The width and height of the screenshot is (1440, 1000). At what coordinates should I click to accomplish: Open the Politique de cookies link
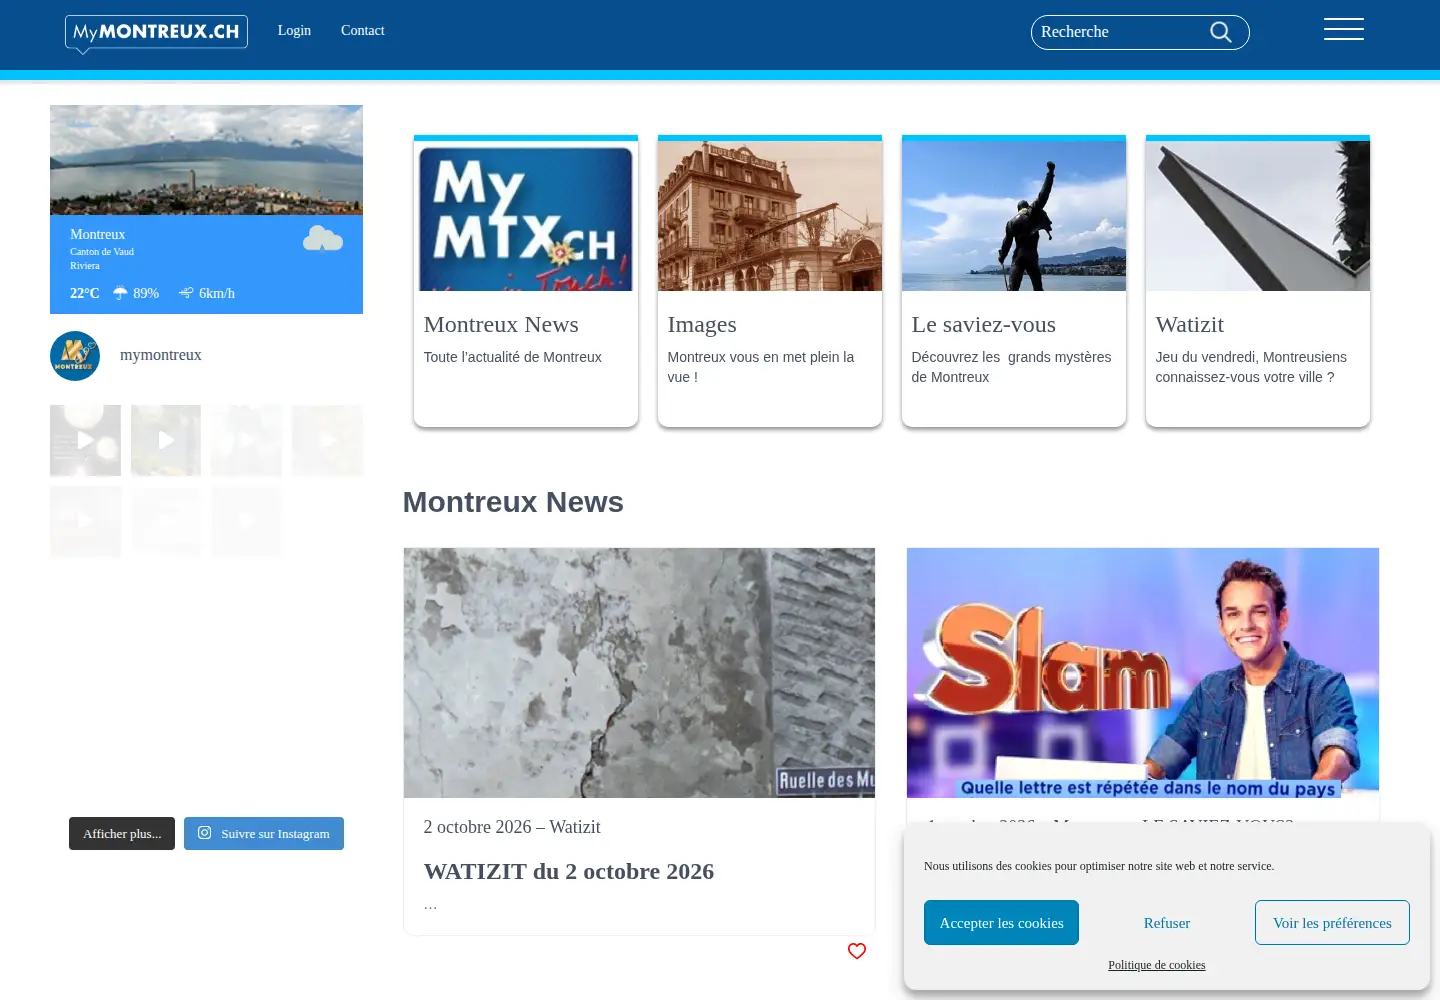coord(1157,965)
